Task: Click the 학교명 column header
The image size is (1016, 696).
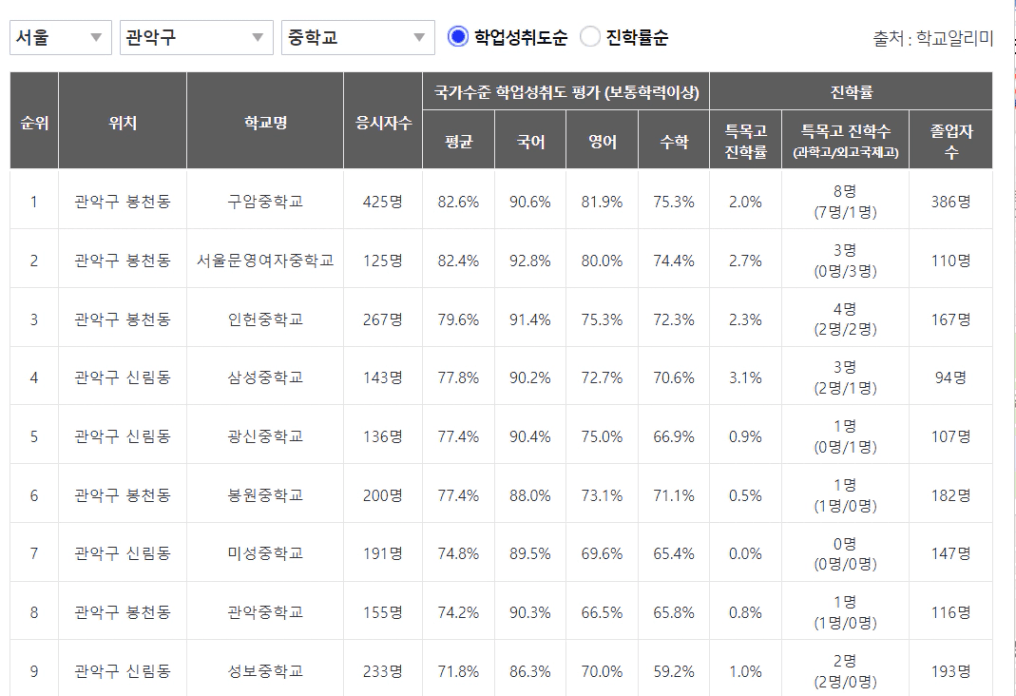Action: click(x=265, y=121)
